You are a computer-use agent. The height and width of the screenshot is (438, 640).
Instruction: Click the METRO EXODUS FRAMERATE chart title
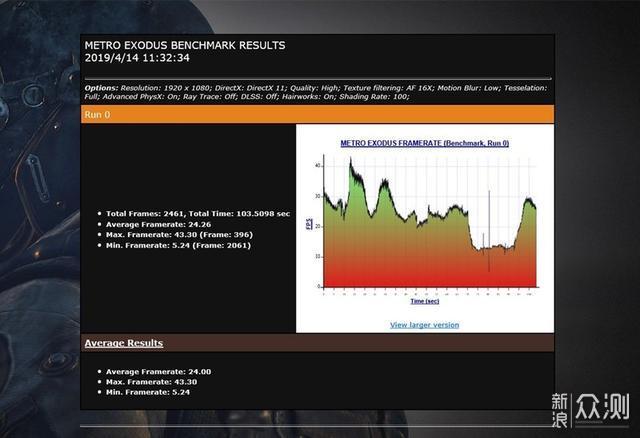click(x=424, y=143)
